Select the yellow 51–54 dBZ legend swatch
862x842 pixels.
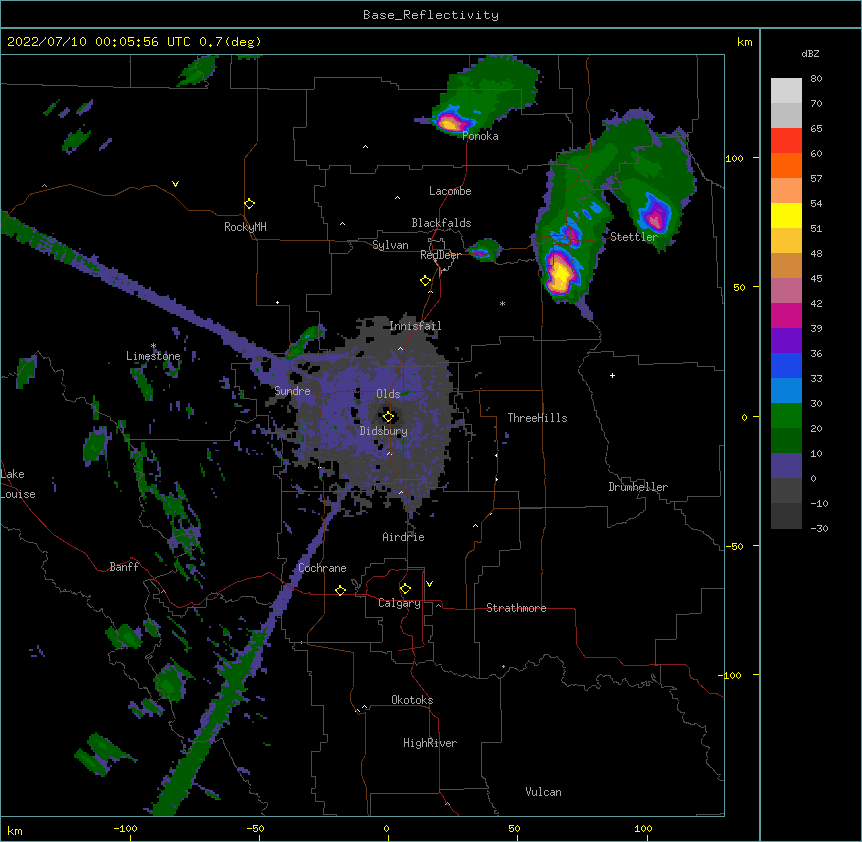coord(786,215)
